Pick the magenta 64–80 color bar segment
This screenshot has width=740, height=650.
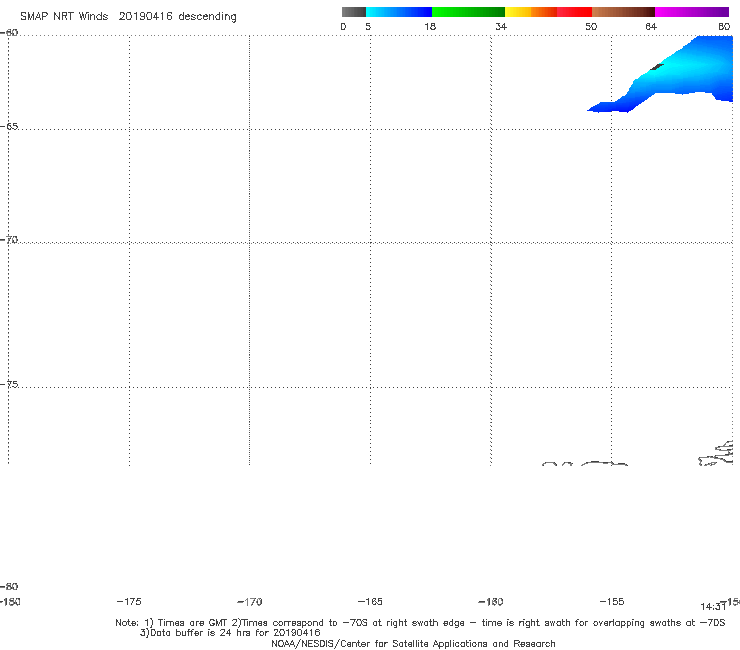pyautogui.click(x=692, y=12)
